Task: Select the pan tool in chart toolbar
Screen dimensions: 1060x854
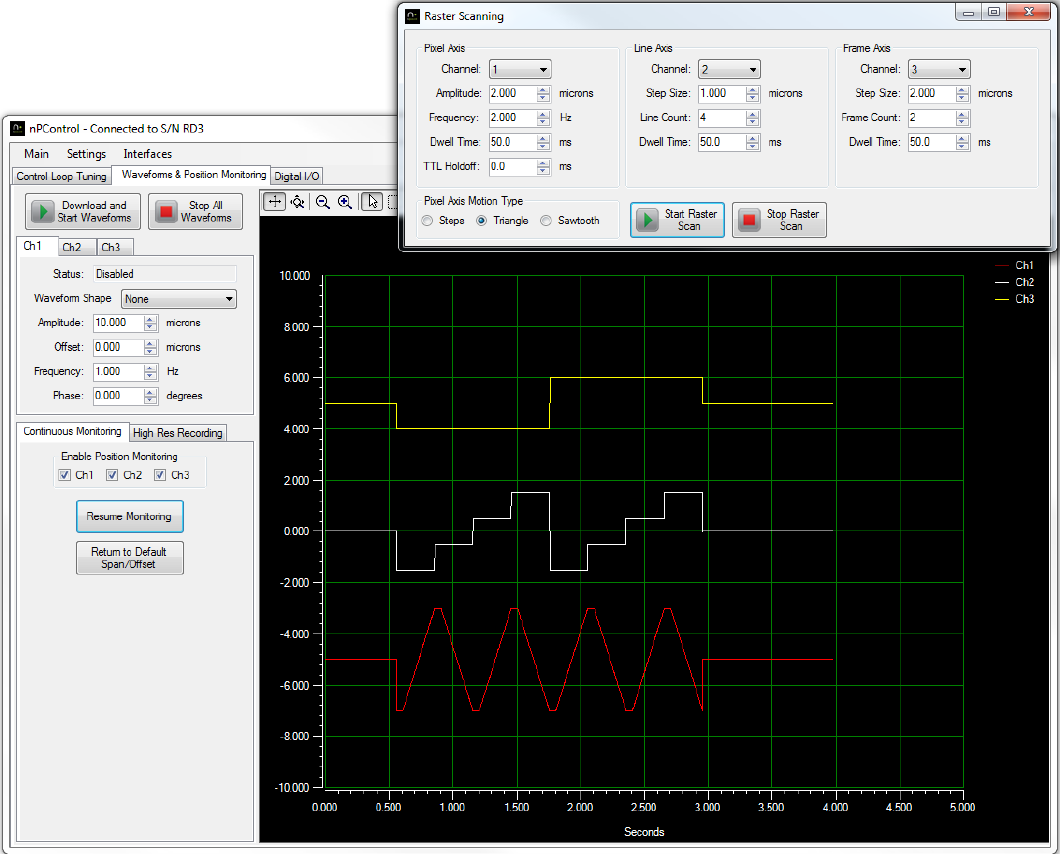Action: (274, 202)
